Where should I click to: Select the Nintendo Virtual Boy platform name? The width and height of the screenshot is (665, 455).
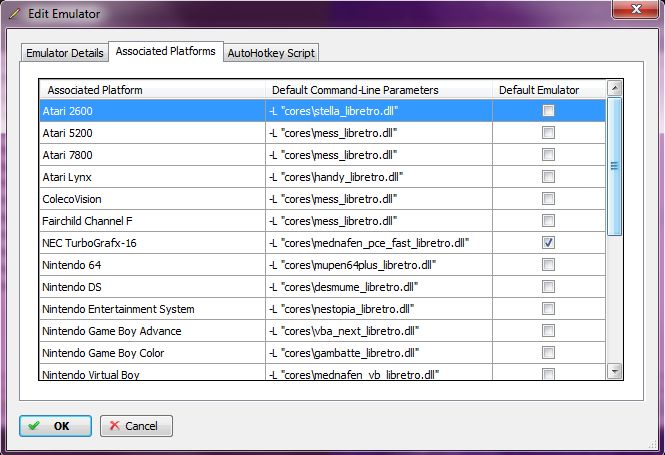91,374
